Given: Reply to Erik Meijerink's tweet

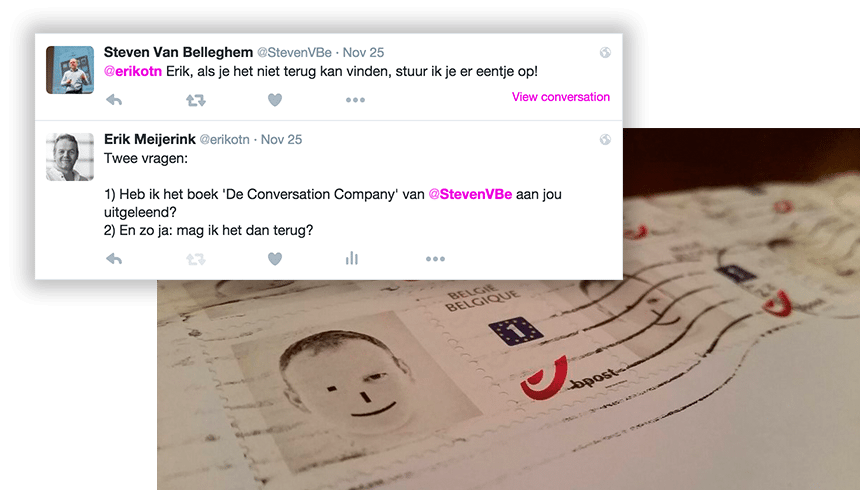Looking at the screenshot, I should click(x=114, y=258).
